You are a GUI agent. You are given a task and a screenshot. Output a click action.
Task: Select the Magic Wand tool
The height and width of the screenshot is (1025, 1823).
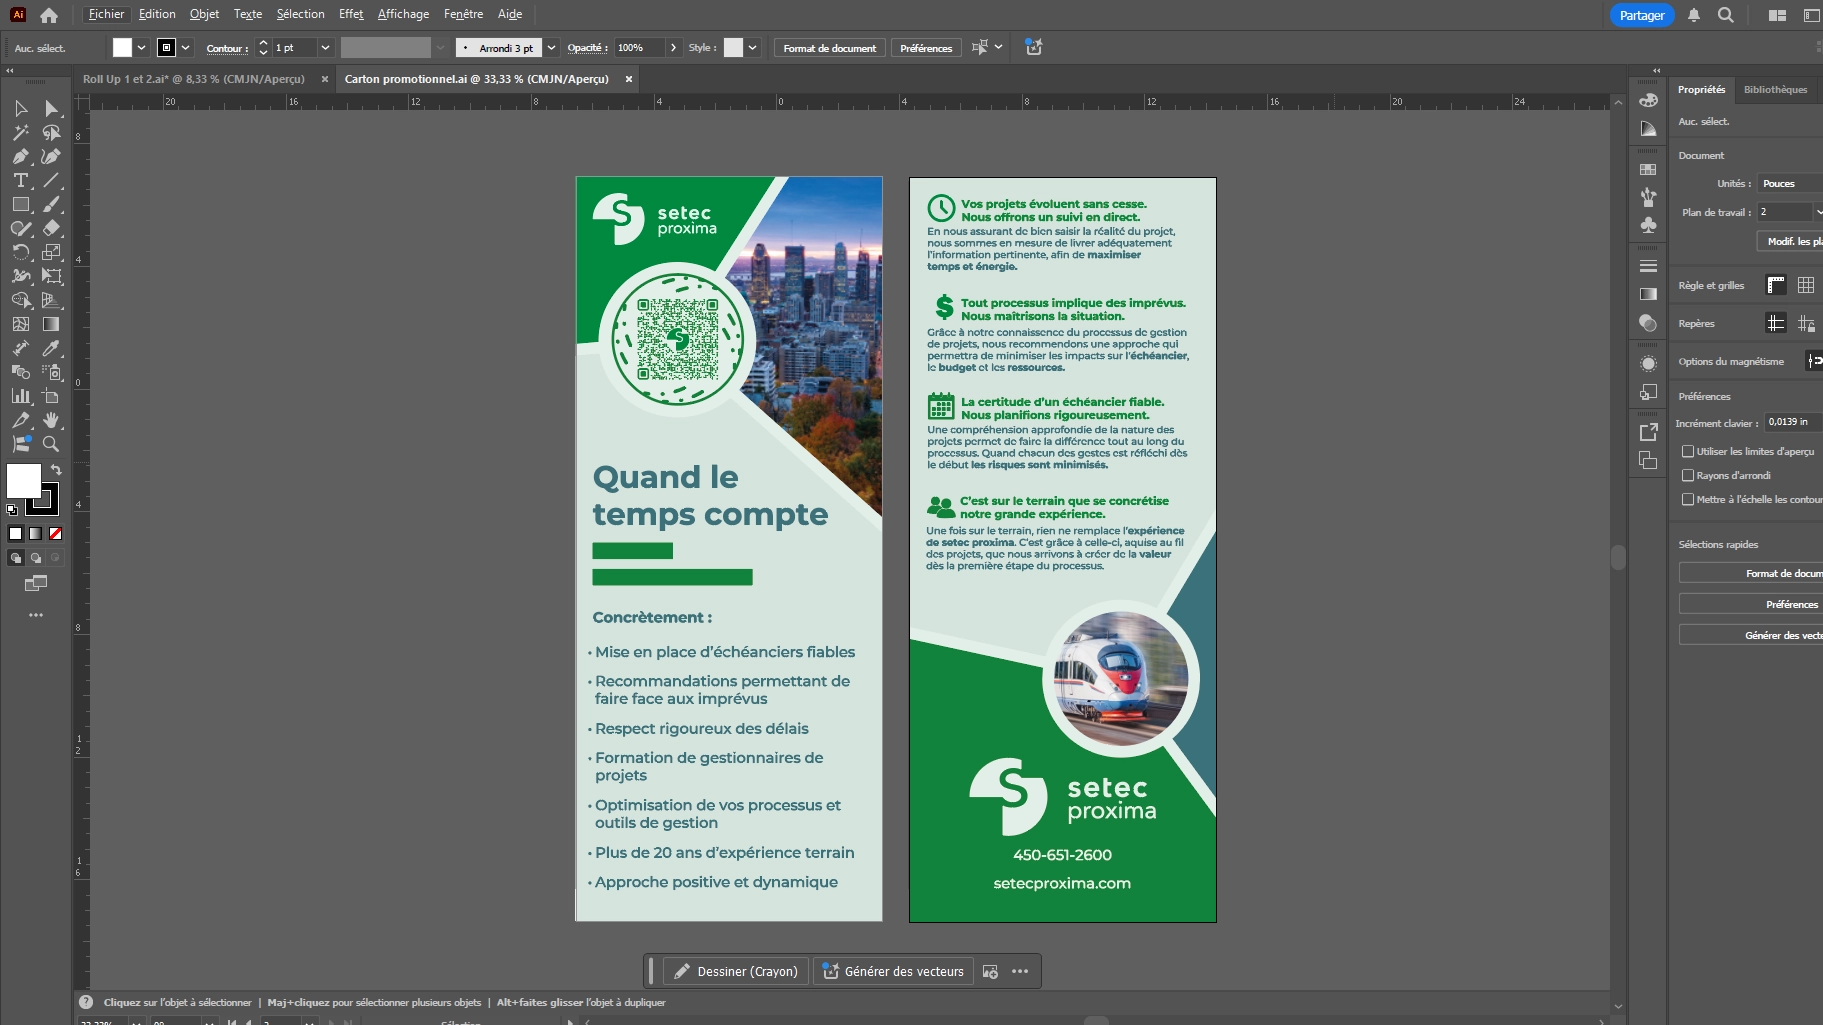tap(20, 132)
